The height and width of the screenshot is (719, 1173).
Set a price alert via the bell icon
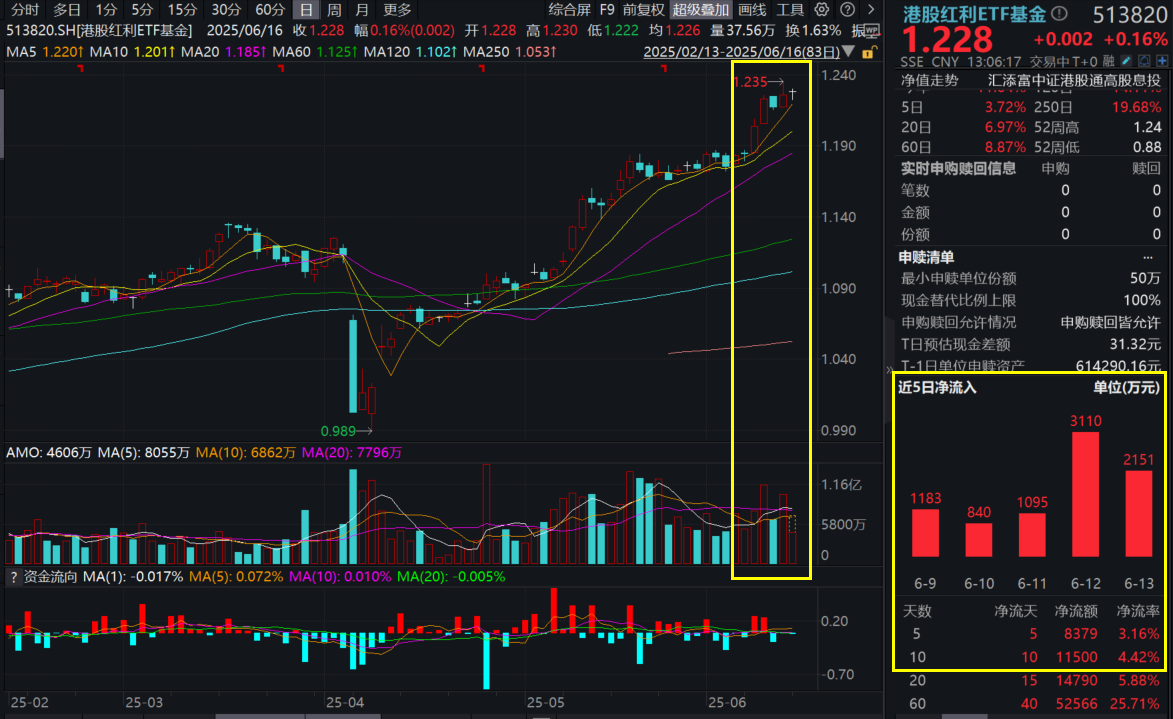tap(1143, 60)
